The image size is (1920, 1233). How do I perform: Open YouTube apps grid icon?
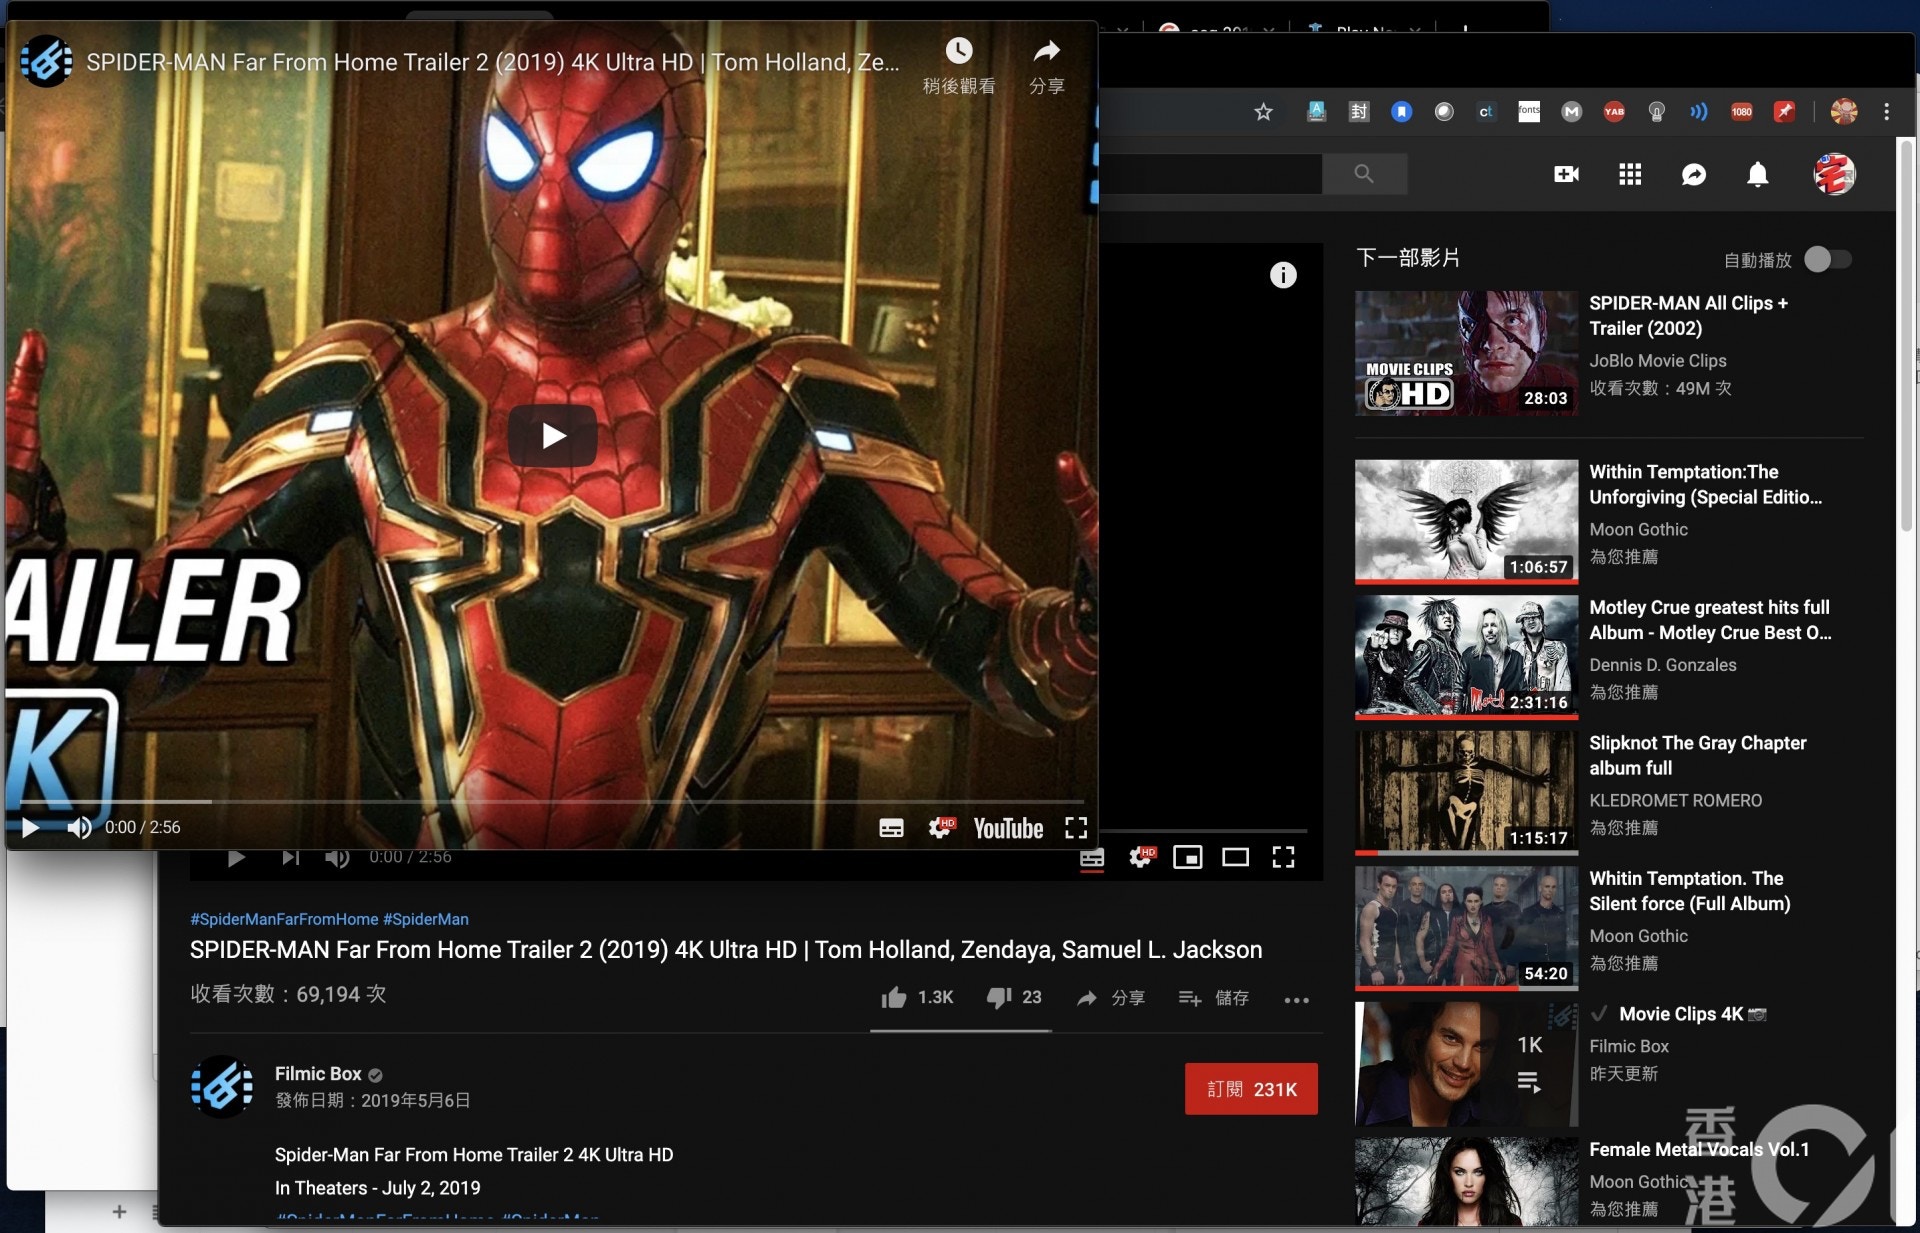[x=1630, y=175]
